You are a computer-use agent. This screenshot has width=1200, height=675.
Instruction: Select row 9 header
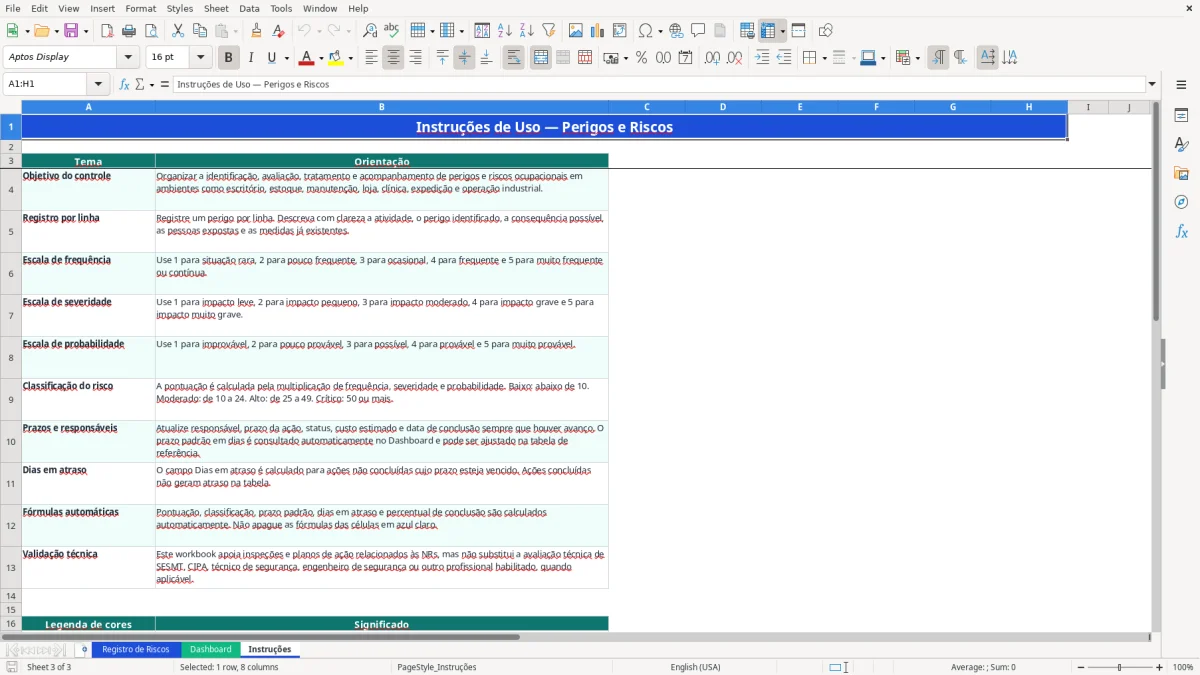point(11,399)
